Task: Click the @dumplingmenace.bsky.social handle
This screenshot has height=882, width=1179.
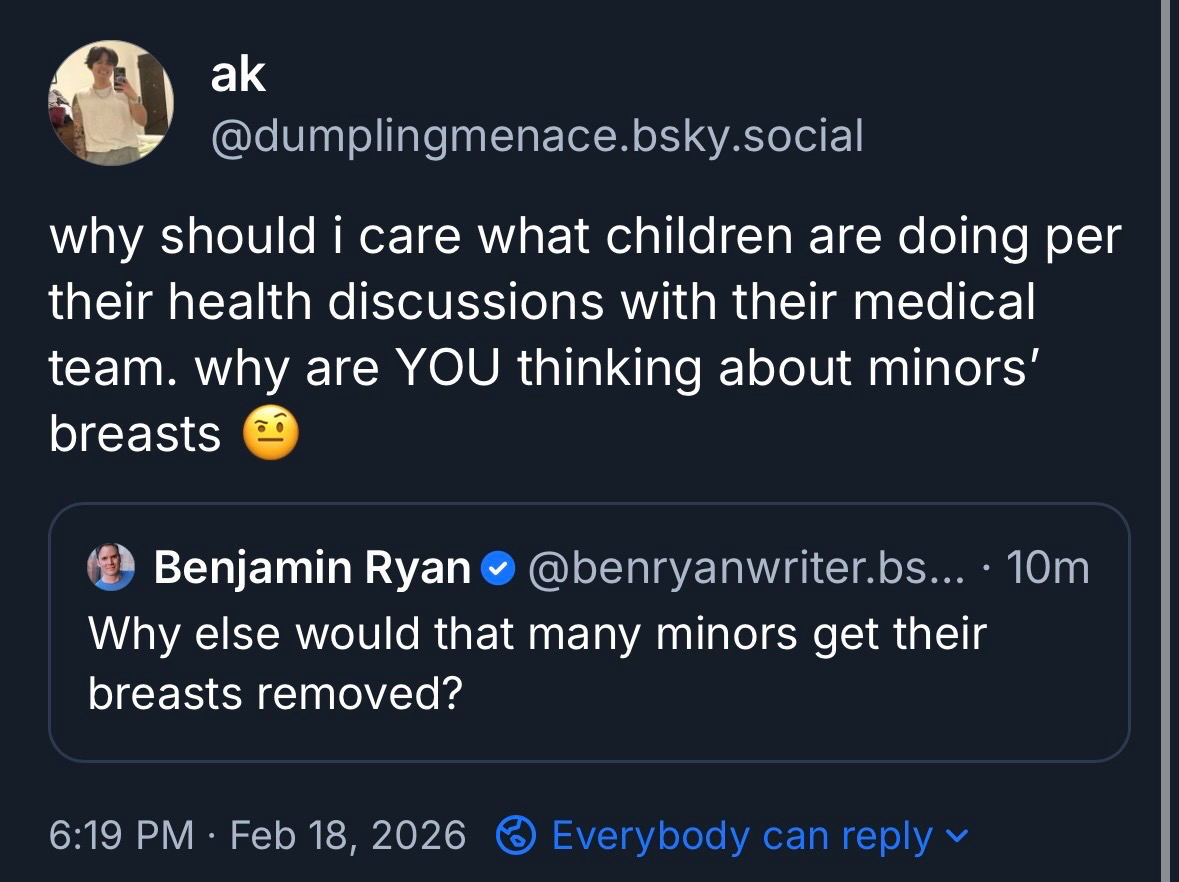Action: pos(536,135)
